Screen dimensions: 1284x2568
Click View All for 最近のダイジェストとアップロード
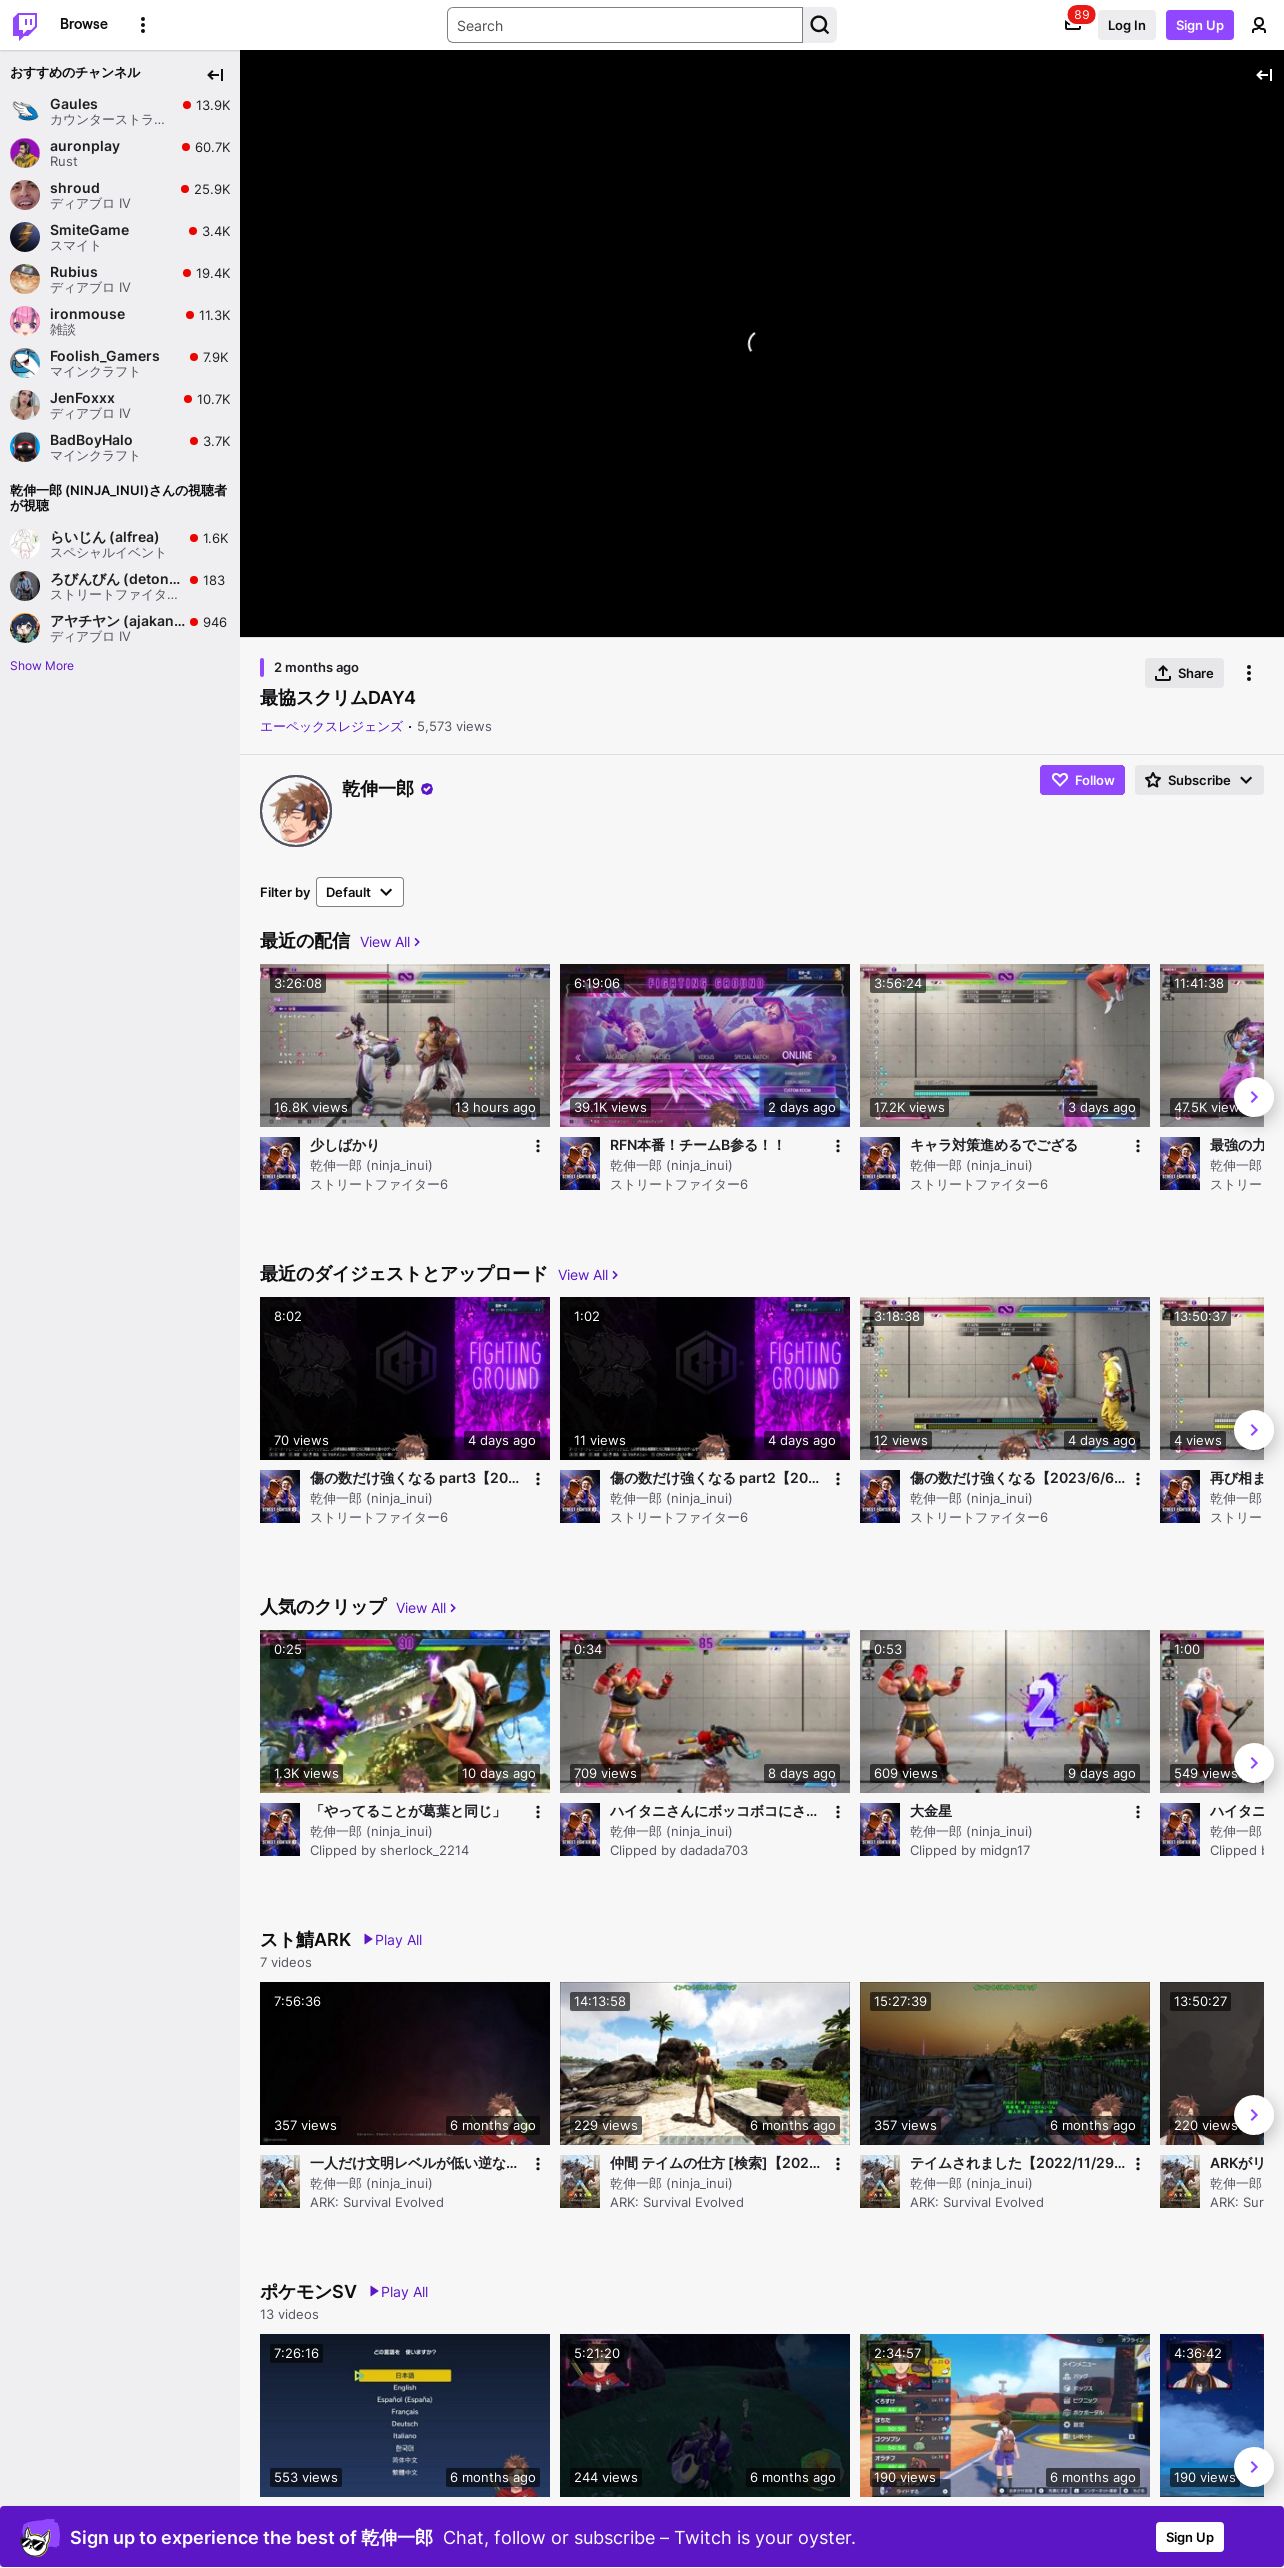[588, 1275]
